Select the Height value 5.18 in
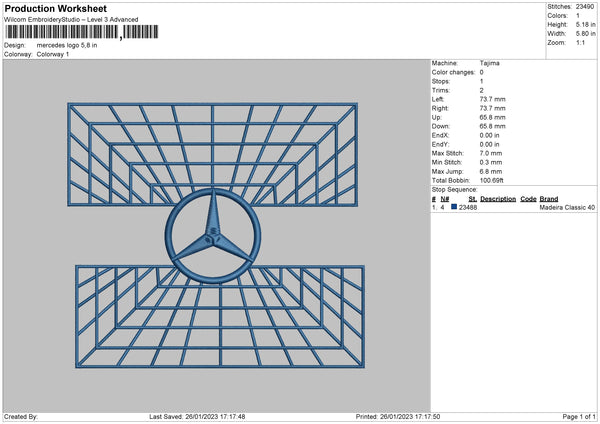This screenshot has height=424, width=600. pyautogui.click(x=585, y=24)
